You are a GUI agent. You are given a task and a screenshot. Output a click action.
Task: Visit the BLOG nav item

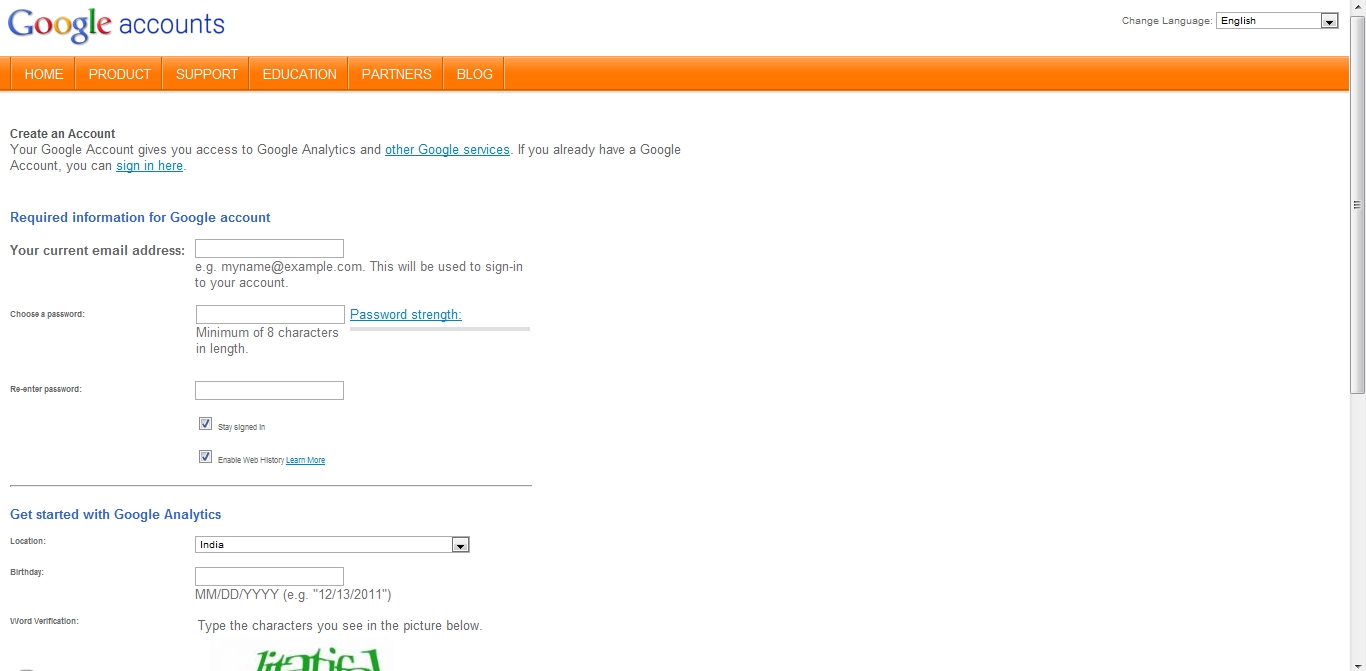pyautogui.click(x=475, y=74)
